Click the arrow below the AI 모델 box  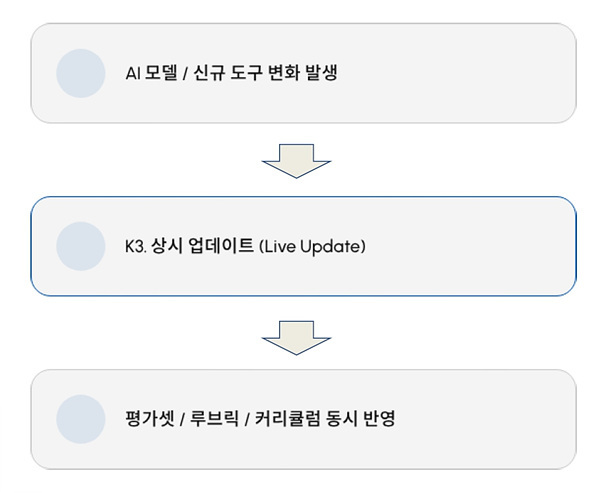(x=296, y=160)
